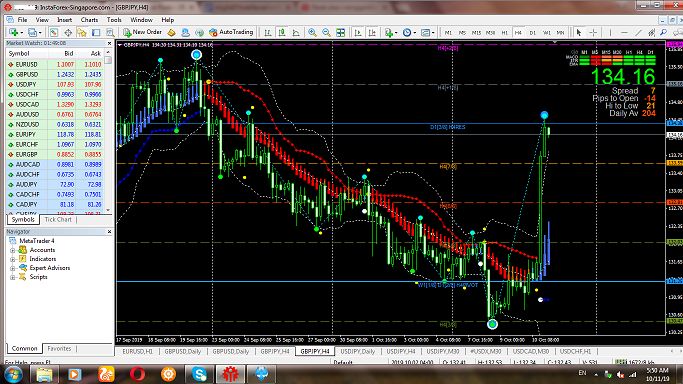Open the Strategy Tester icon
The width and height of the screenshot is (683, 384).
[110, 32]
